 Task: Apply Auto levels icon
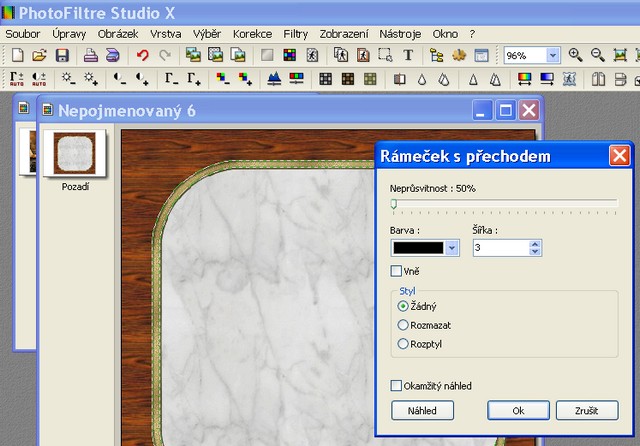pos(17,79)
